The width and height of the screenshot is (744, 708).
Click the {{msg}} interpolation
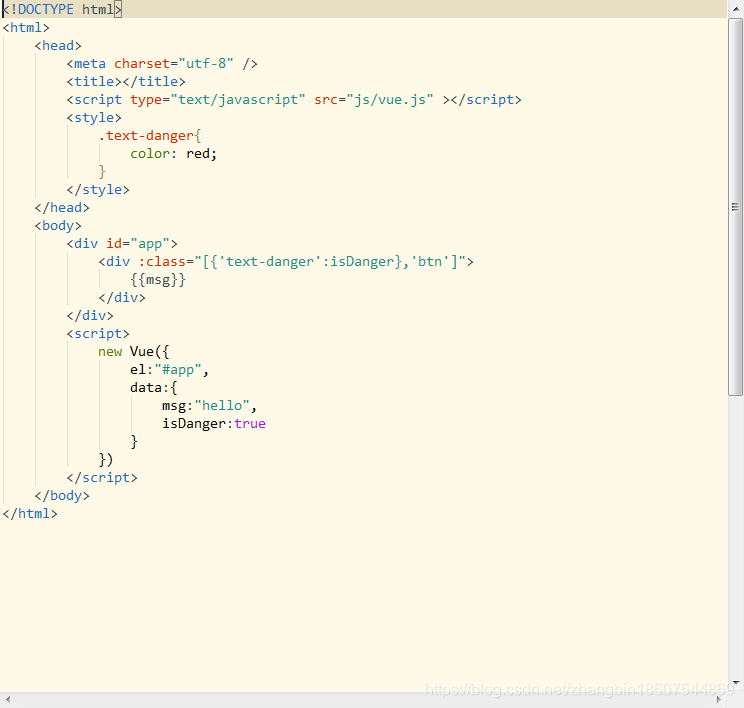(x=158, y=280)
